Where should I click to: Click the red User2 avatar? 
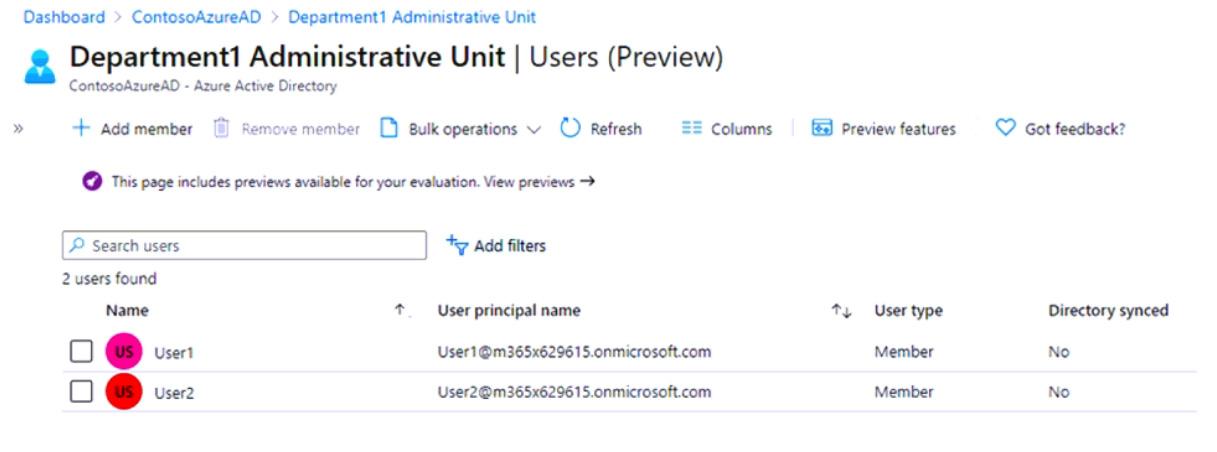coord(124,392)
